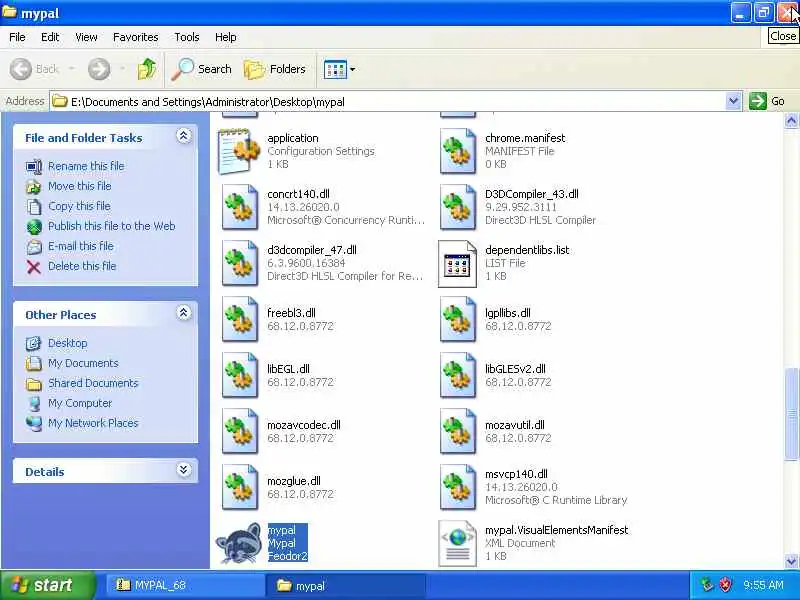Screen dimensions: 800x600
Task: Select the msvcp140.dll file icon
Action: point(458,488)
